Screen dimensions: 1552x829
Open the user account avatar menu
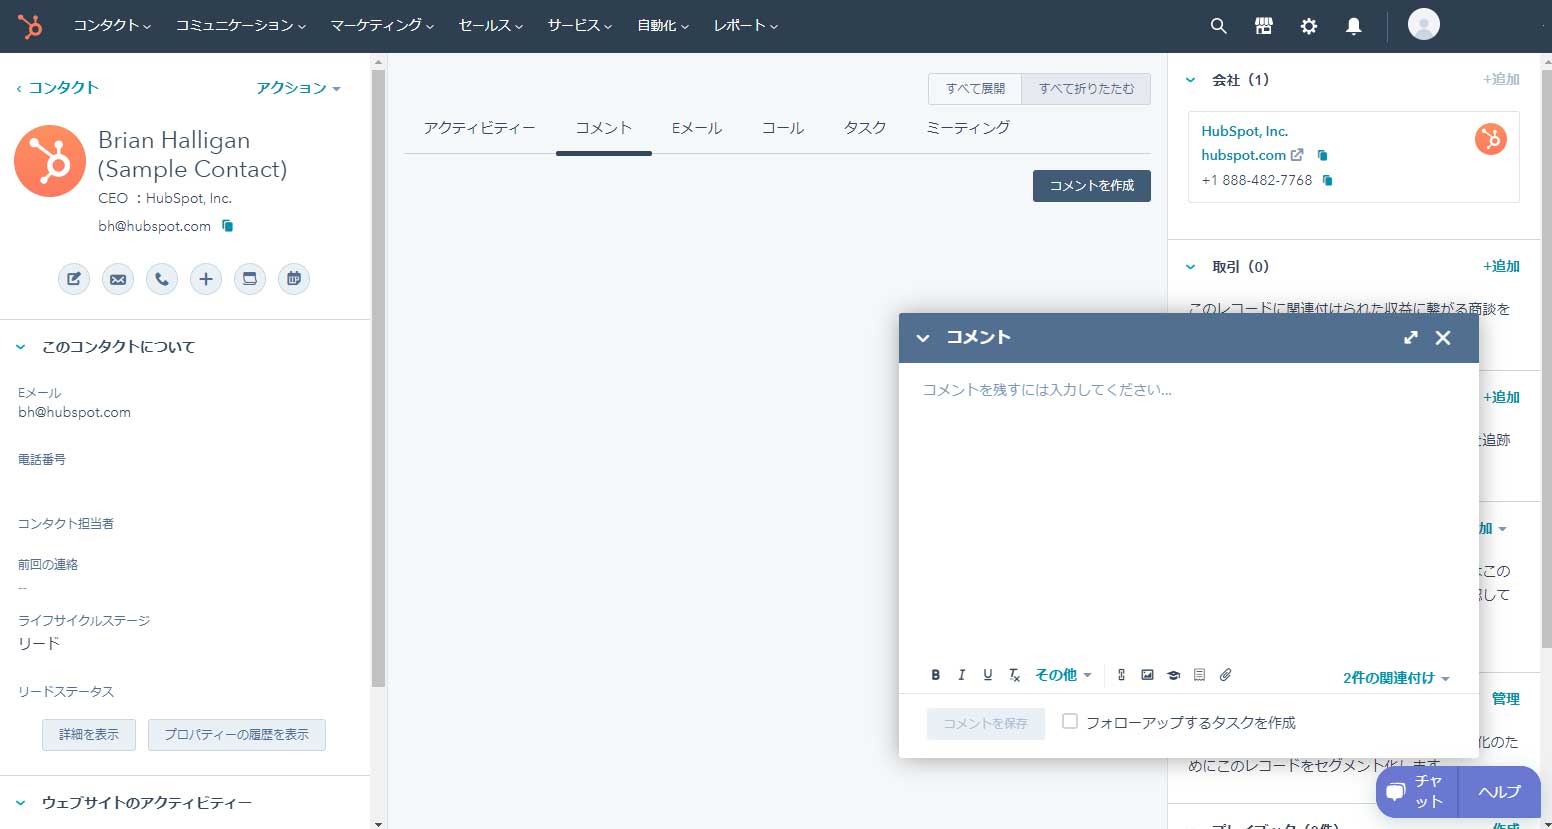(1424, 24)
